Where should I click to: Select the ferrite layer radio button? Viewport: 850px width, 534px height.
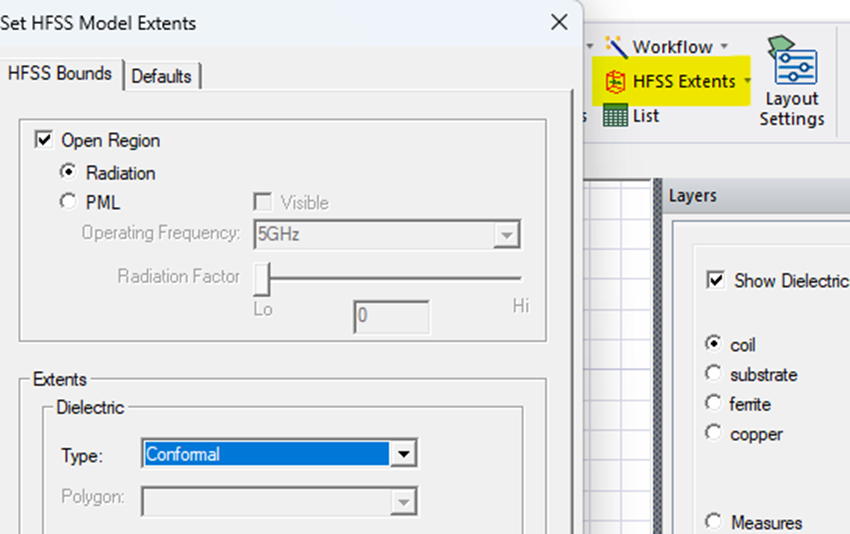tap(713, 404)
